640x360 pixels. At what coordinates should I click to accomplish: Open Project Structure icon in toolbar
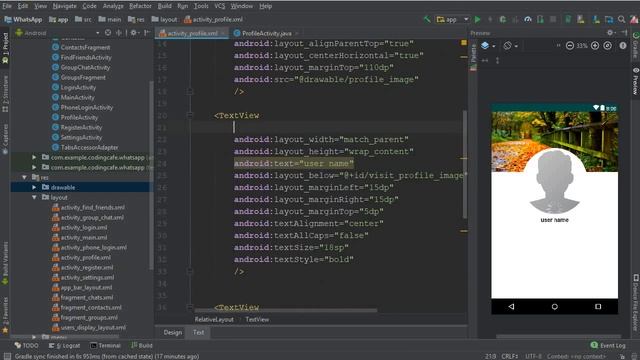pos(609,19)
